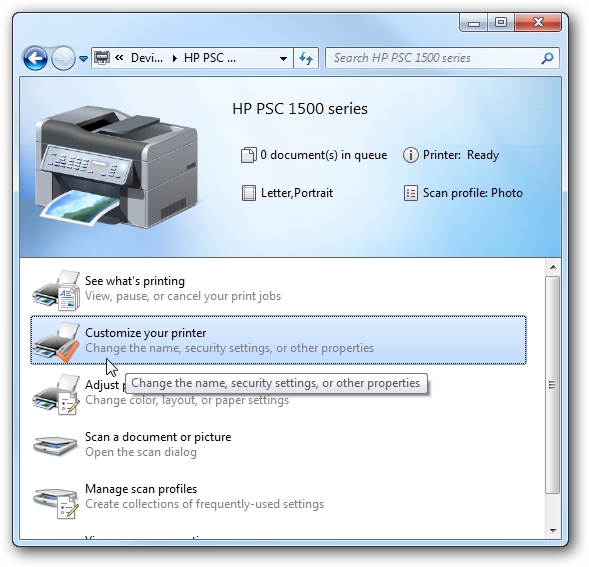Click the scrollbar down arrow
Image resolution: width=589 pixels, height=567 pixels.
click(553, 531)
